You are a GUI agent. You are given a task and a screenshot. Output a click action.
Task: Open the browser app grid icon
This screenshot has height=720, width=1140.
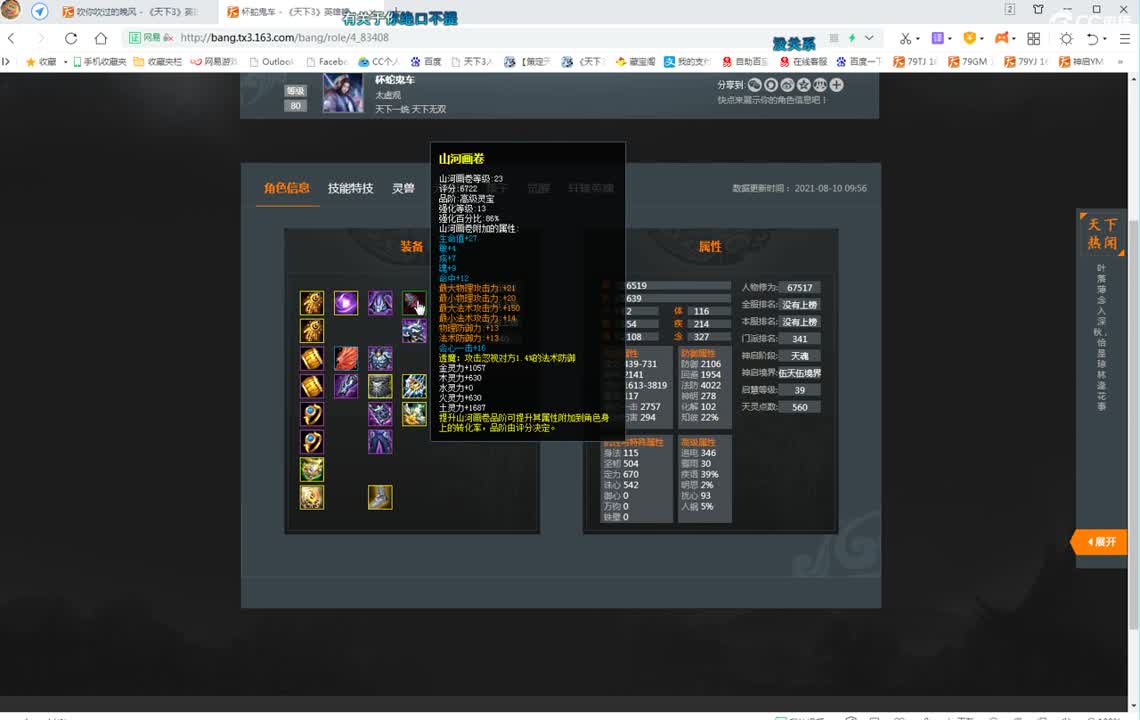pos(1034,39)
